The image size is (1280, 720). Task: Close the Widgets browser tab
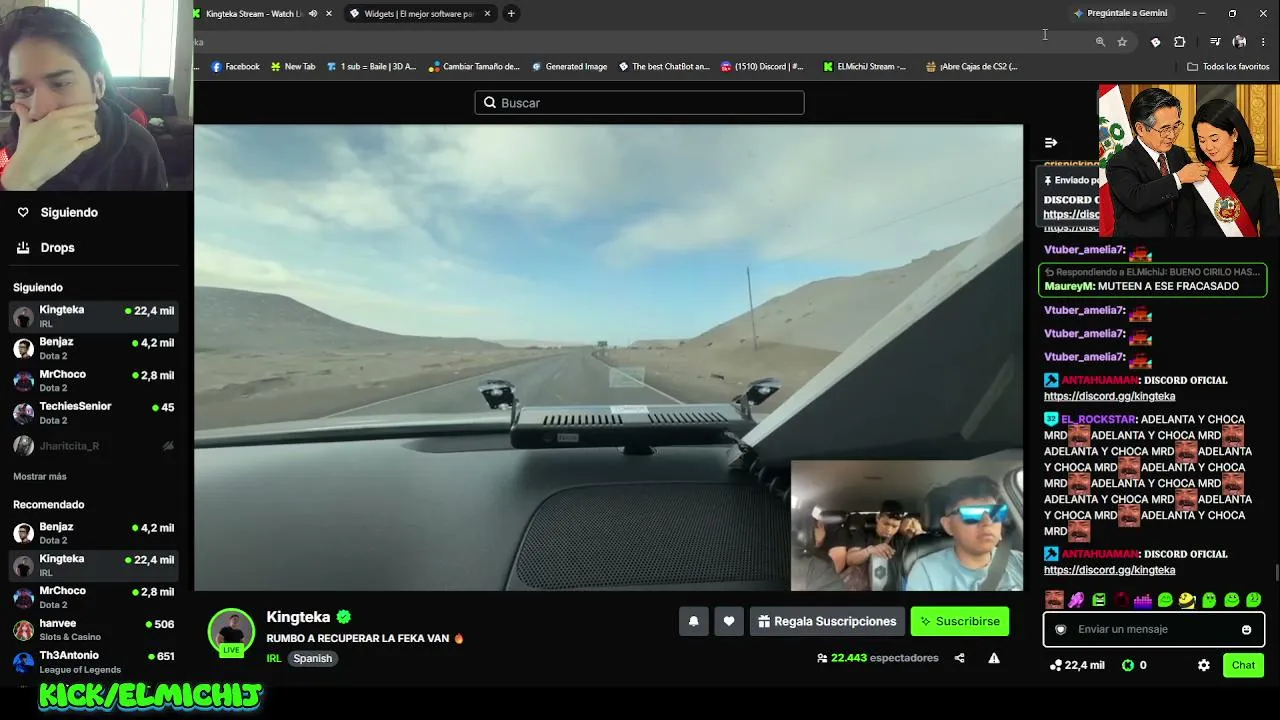[488, 14]
